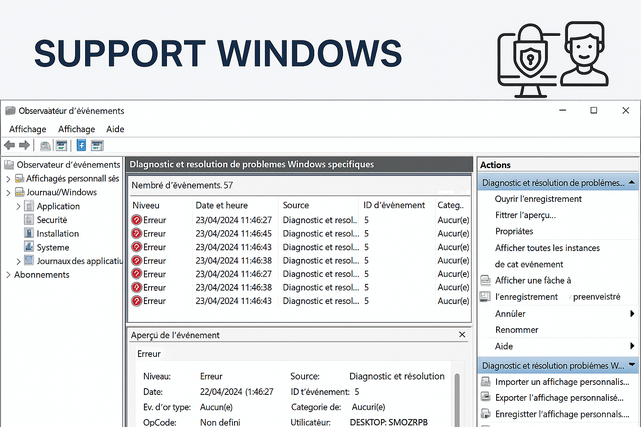This screenshot has width=641, height=427.
Task: Click the Observateur d'événements root node icon
Action: [9, 165]
